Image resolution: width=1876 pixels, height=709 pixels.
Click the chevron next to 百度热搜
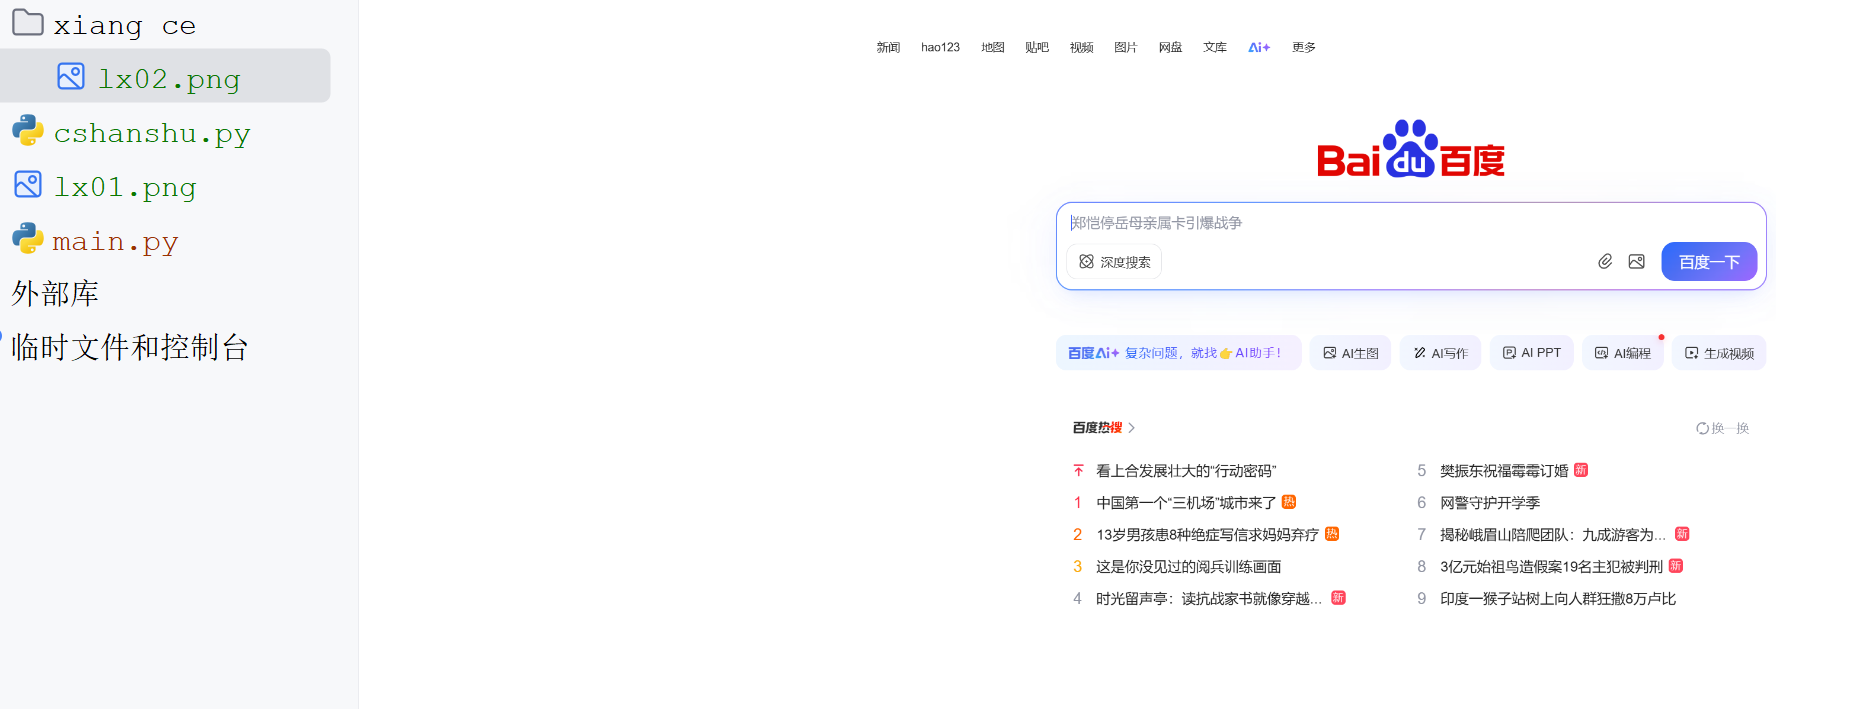(x=1131, y=428)
